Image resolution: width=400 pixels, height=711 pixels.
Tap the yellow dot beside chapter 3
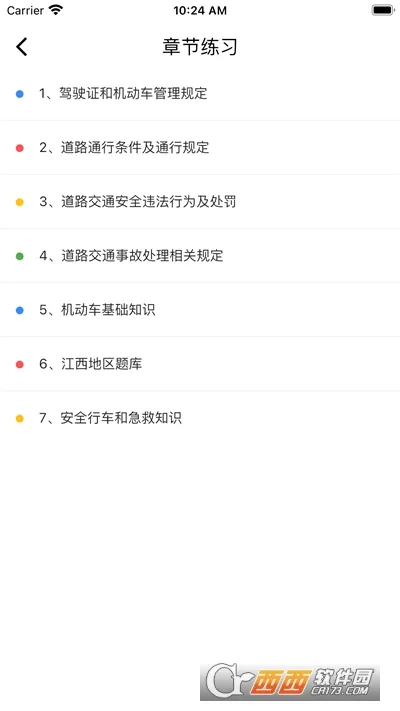coord(20,202)
